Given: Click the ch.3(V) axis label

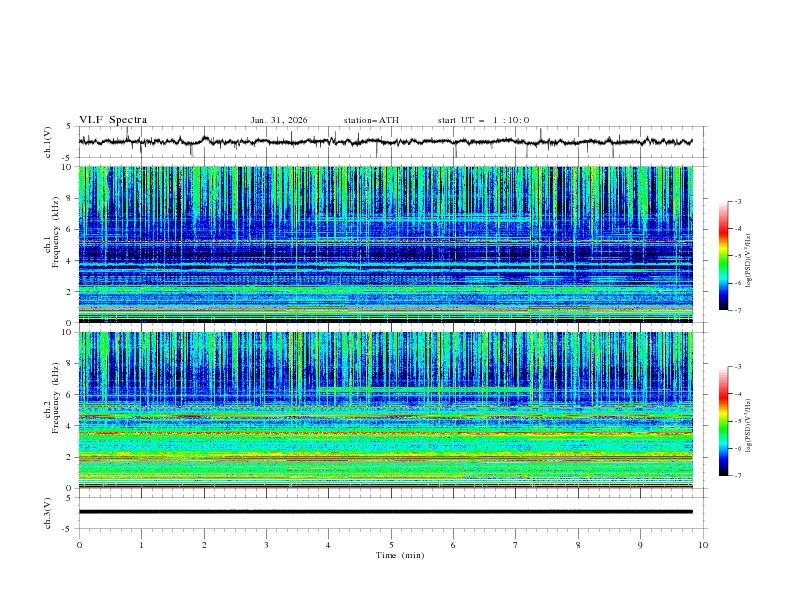Looking at the screenshot, I should [48, 513].
